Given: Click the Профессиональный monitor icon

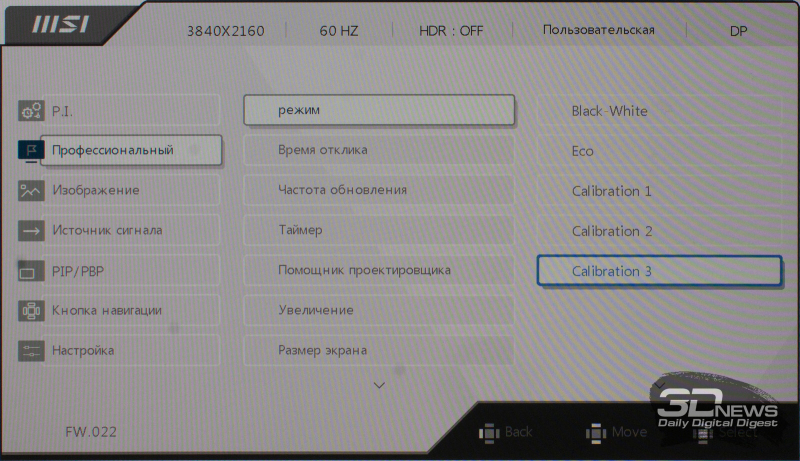Looking at the screenshot, I should click(30, 151).
